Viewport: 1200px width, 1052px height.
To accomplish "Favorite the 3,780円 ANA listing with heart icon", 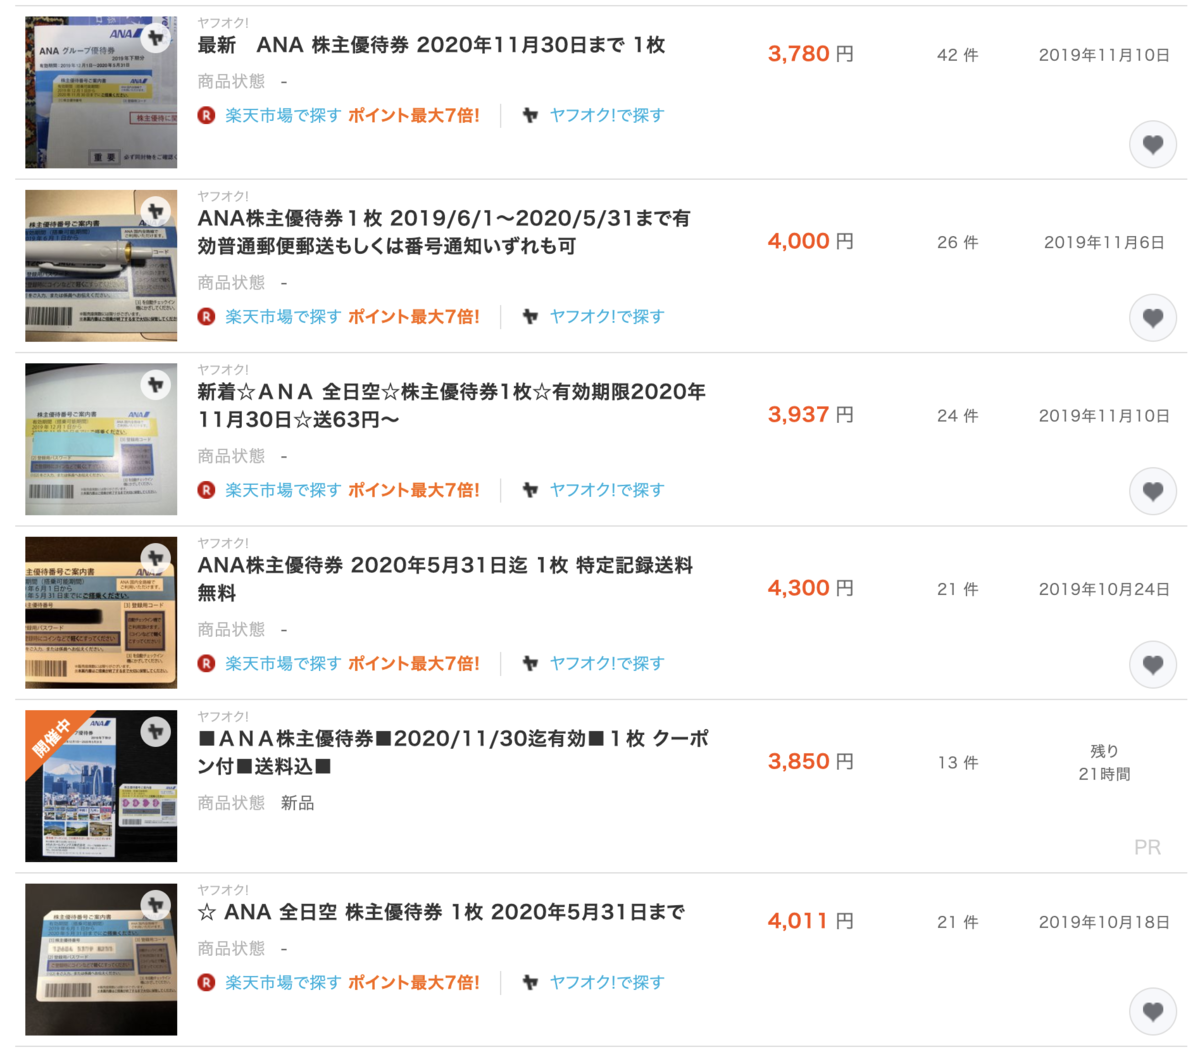I will [1153, 145].
